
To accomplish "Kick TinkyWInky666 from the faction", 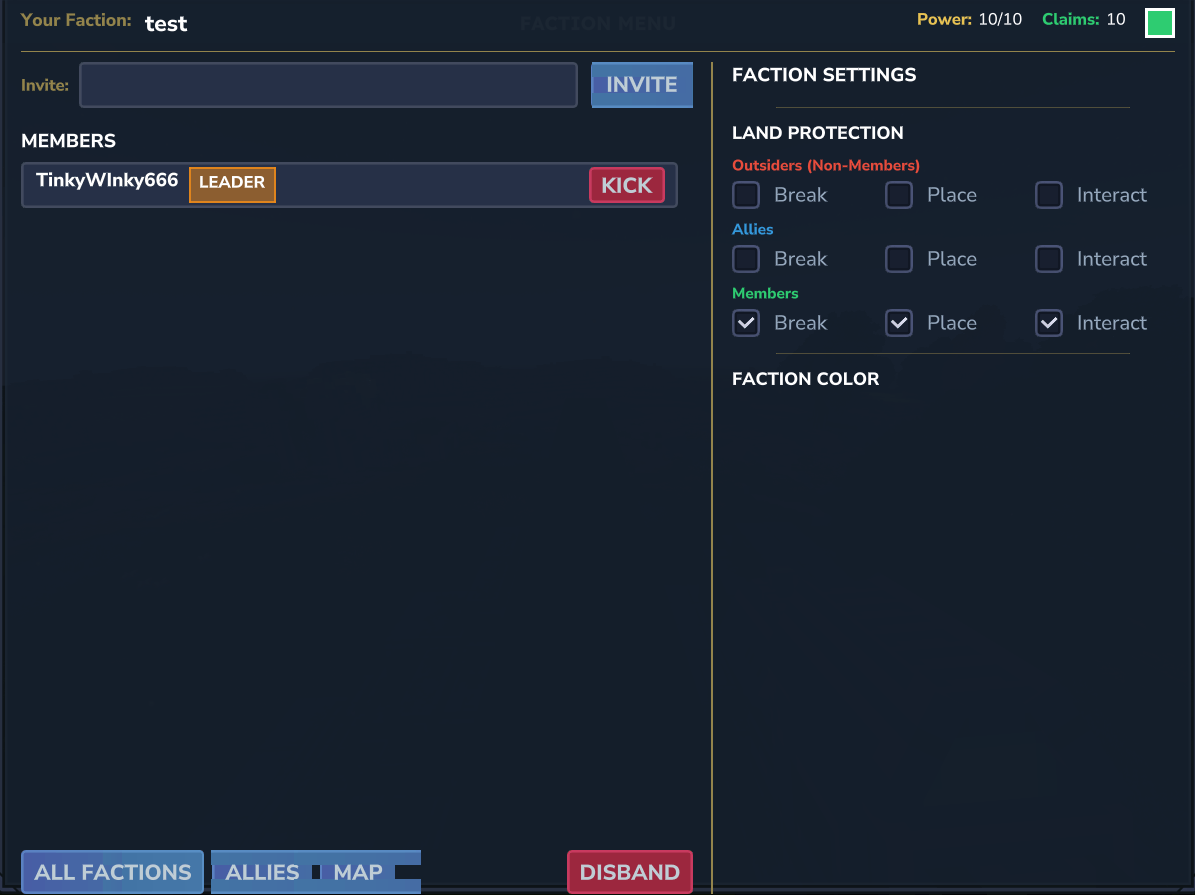I will pos(626,185).
